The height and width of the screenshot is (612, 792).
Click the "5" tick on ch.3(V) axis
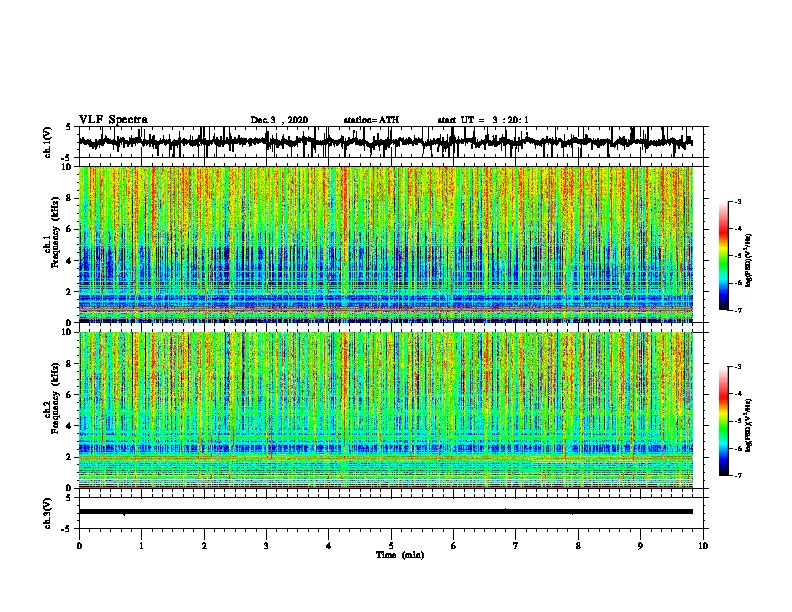pyautogui.click(x=69, y=498)
